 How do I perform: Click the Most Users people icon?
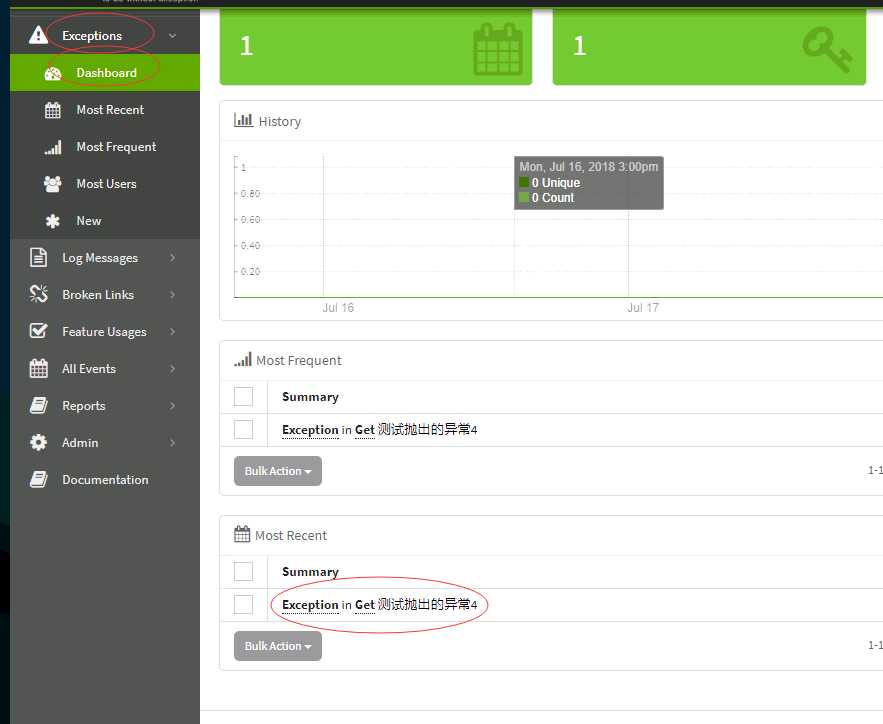point(52,184)
